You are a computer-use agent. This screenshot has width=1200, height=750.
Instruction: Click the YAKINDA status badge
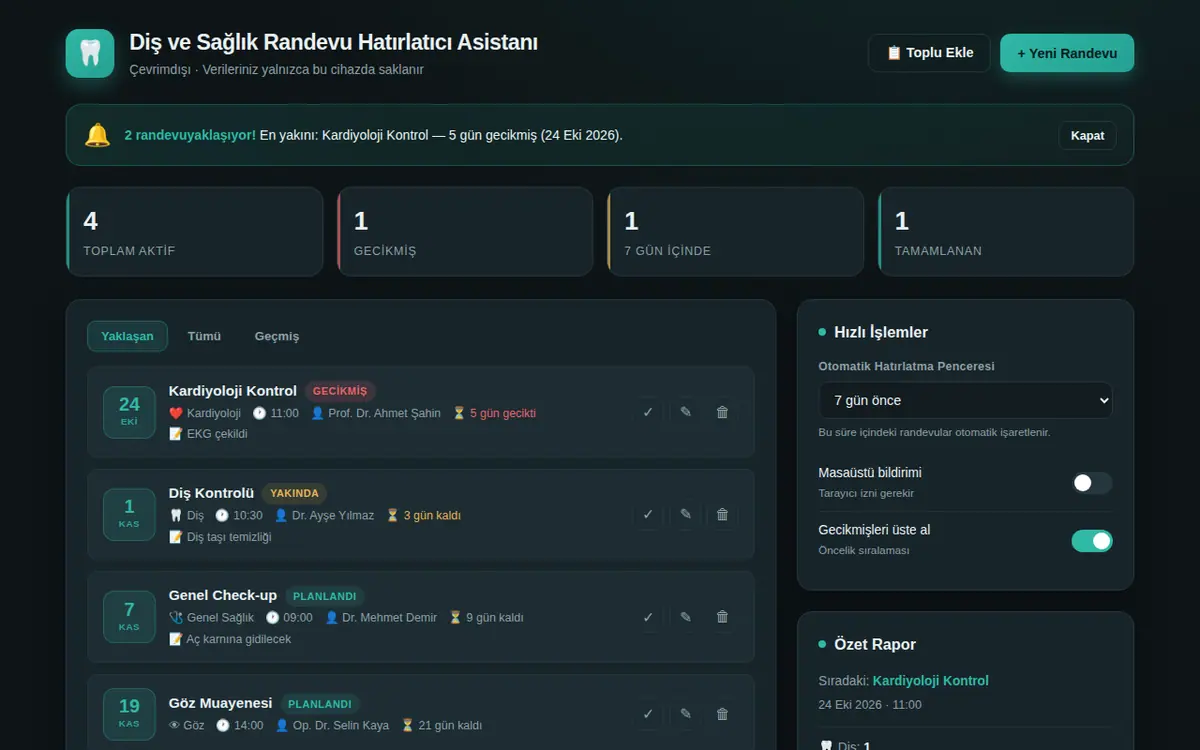pos(294,493)
